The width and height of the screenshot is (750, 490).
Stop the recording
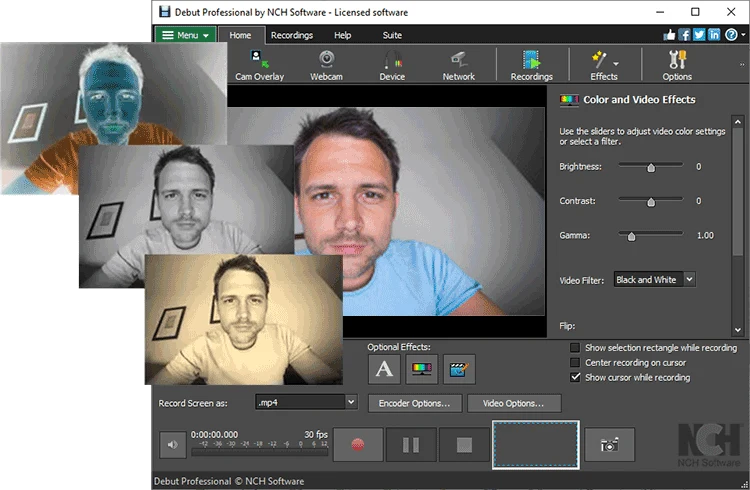pyautogui.click(x=464, y=445)
